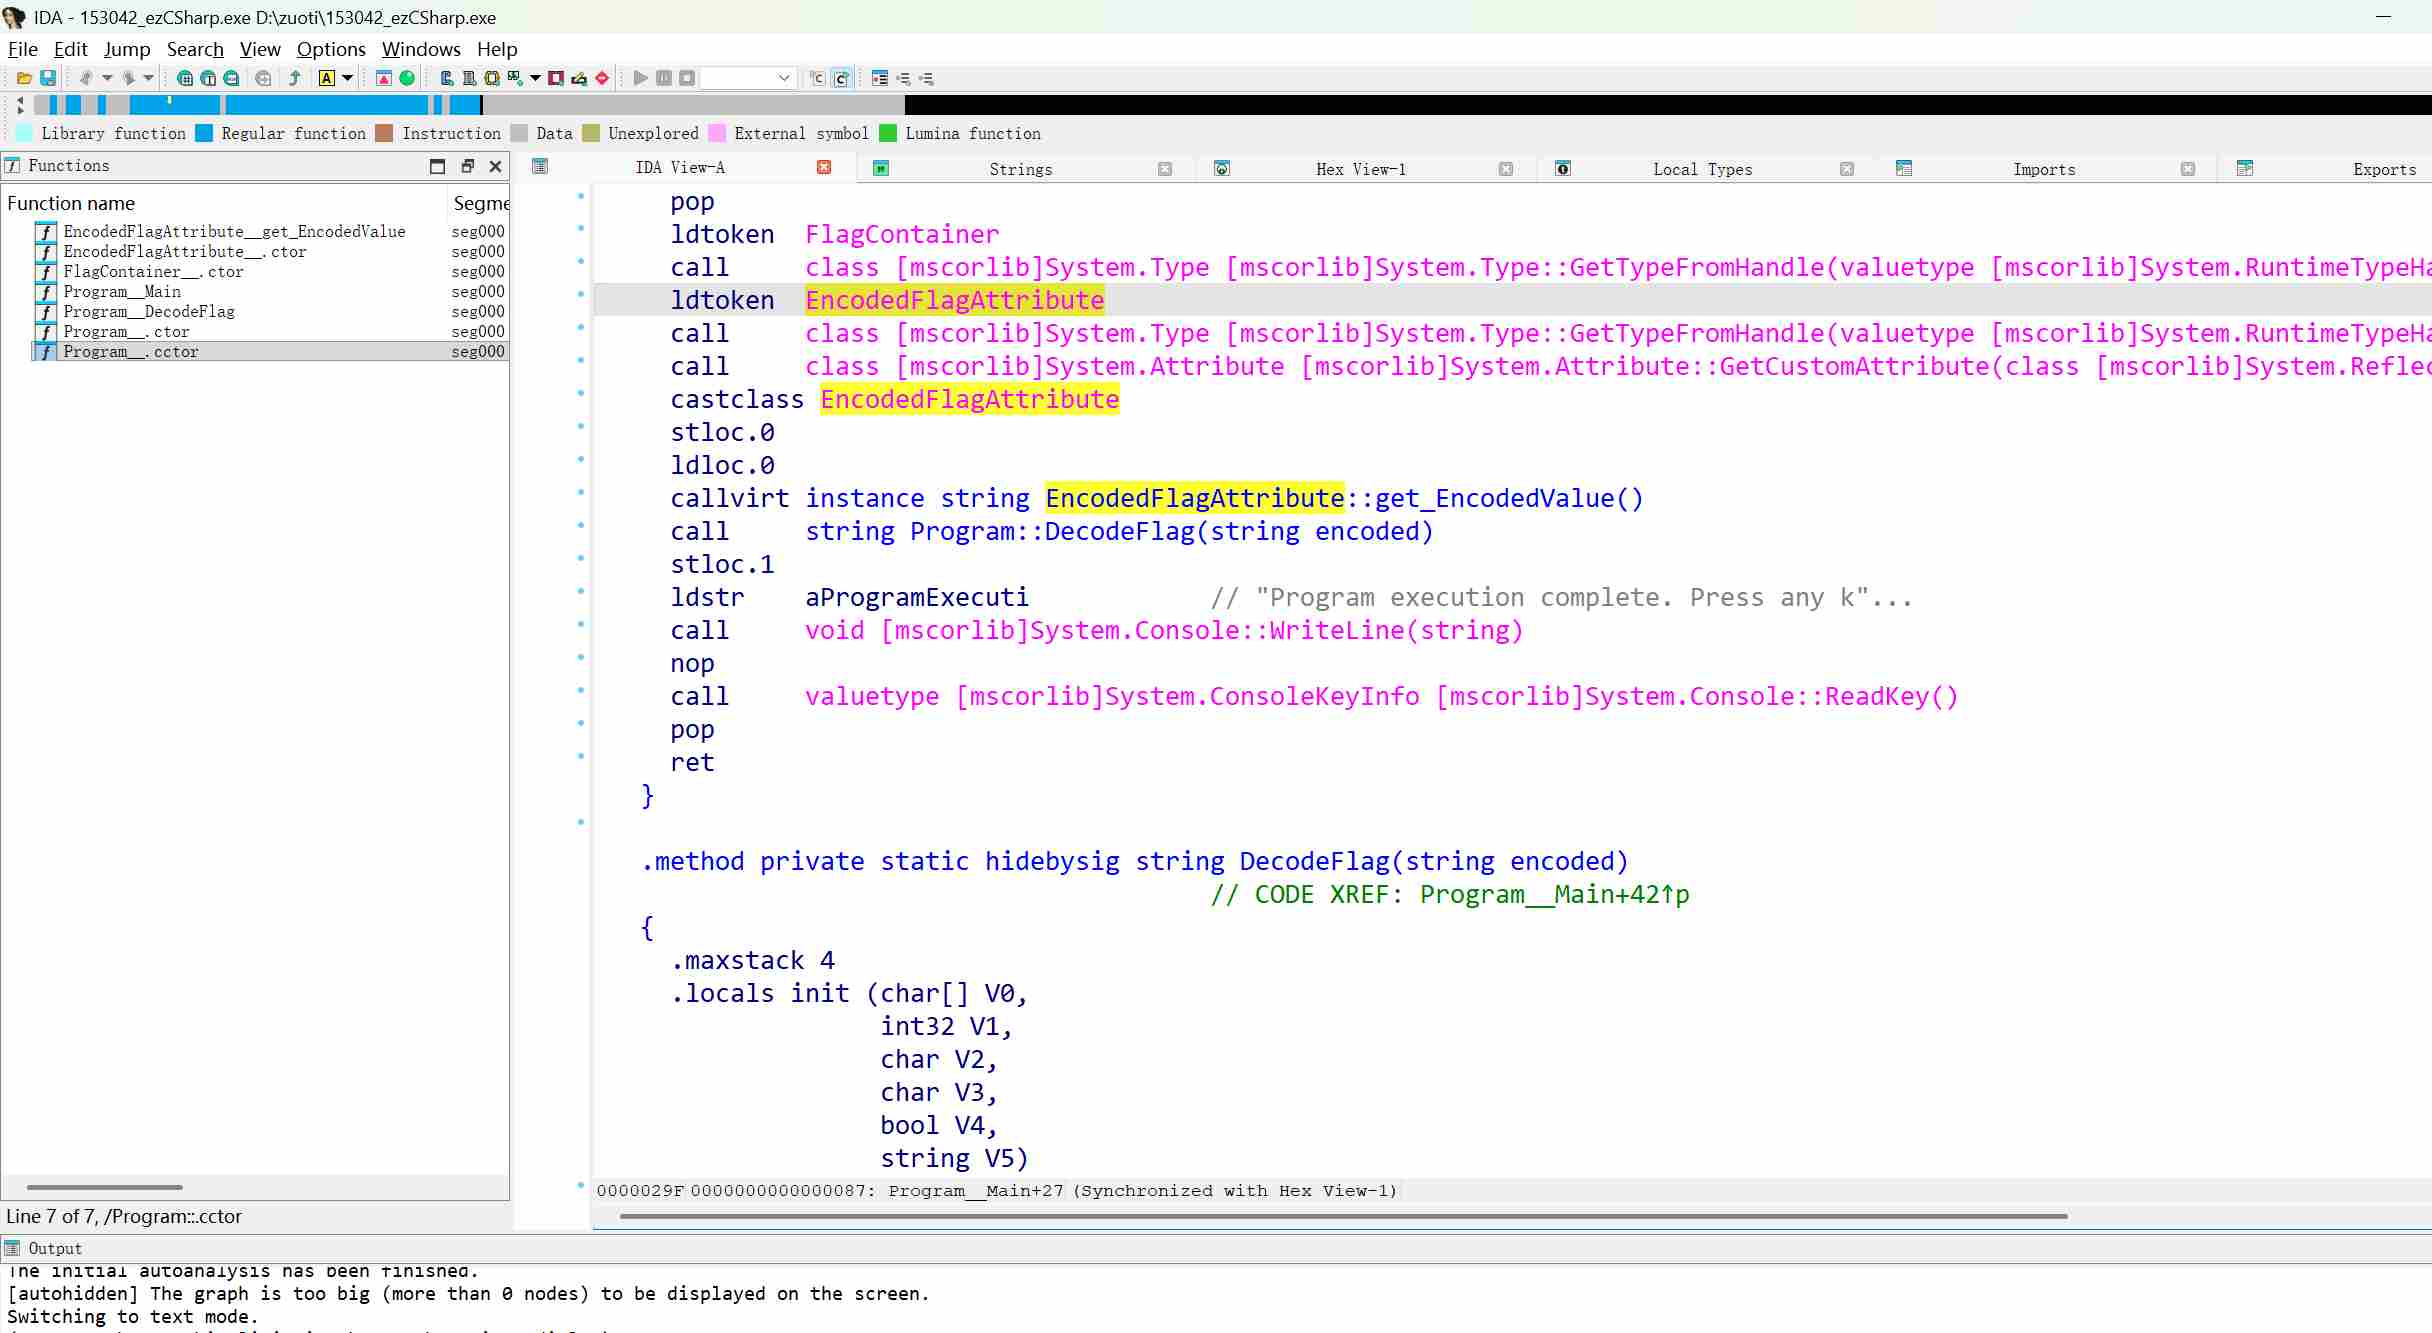Click the yellow 'A' text-style icon
2432x1333 pixels.
click(x=327, y=78)
